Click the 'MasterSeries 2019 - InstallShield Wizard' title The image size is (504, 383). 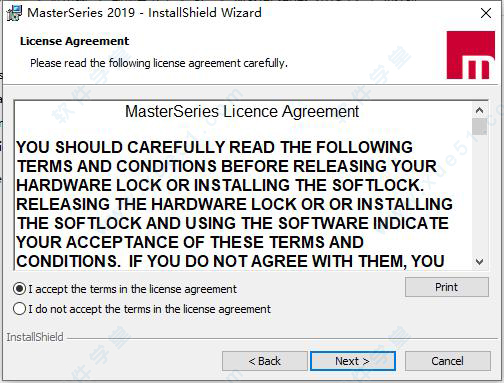[144, 13]
